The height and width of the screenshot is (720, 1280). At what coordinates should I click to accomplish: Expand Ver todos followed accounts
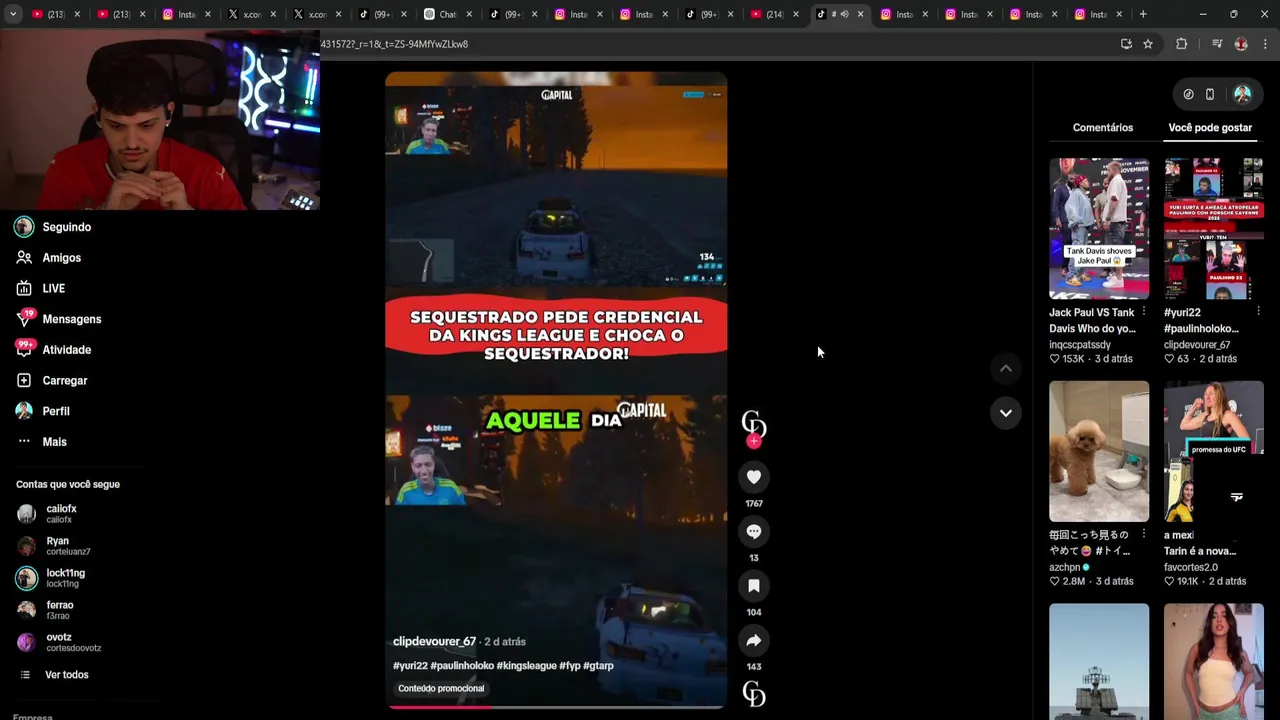(x=55, y=675)
